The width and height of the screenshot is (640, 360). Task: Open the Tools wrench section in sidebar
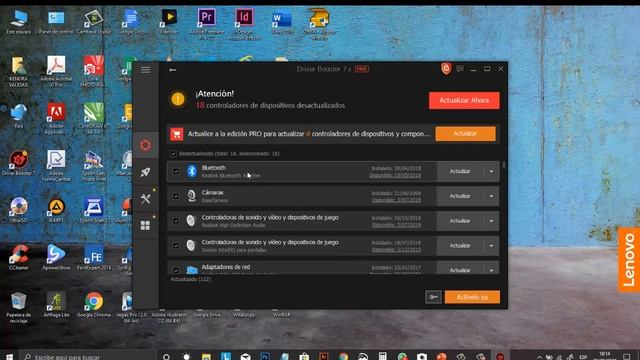click(x=145, y=199)
